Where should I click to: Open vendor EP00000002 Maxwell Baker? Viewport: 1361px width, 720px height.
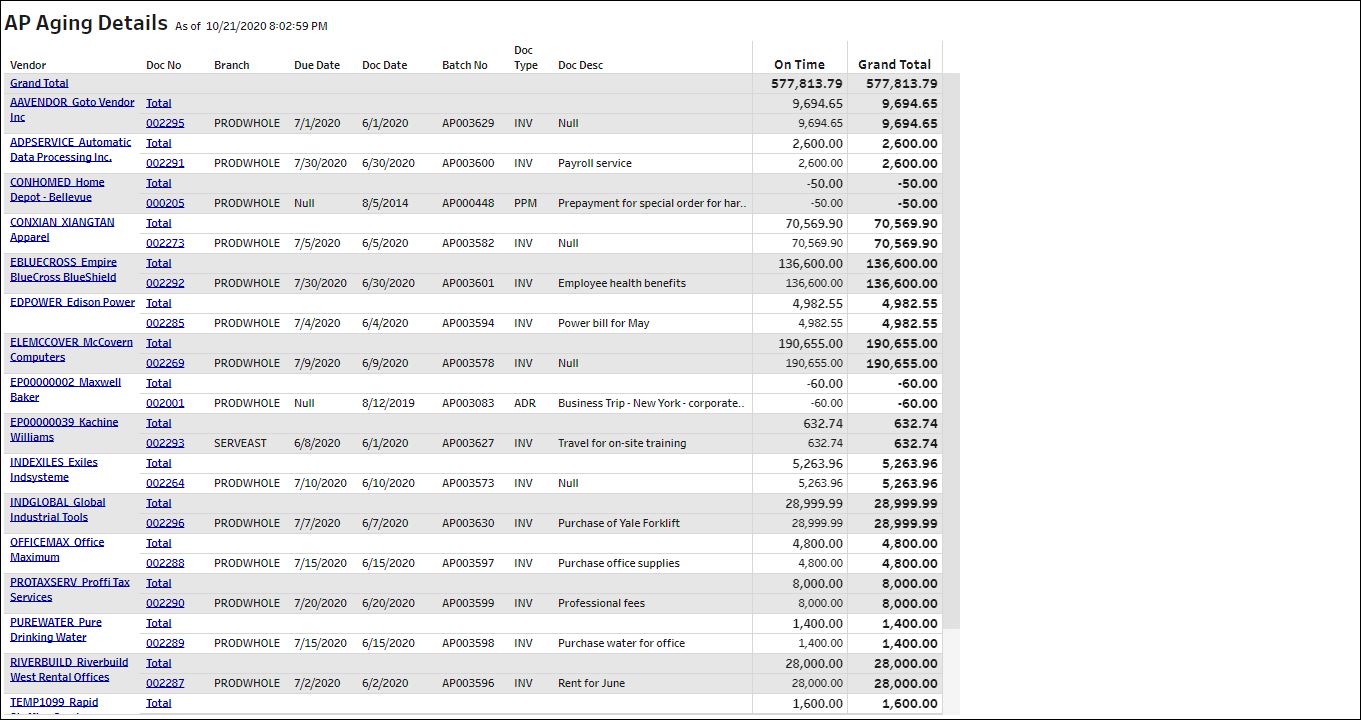pos(65,389)
